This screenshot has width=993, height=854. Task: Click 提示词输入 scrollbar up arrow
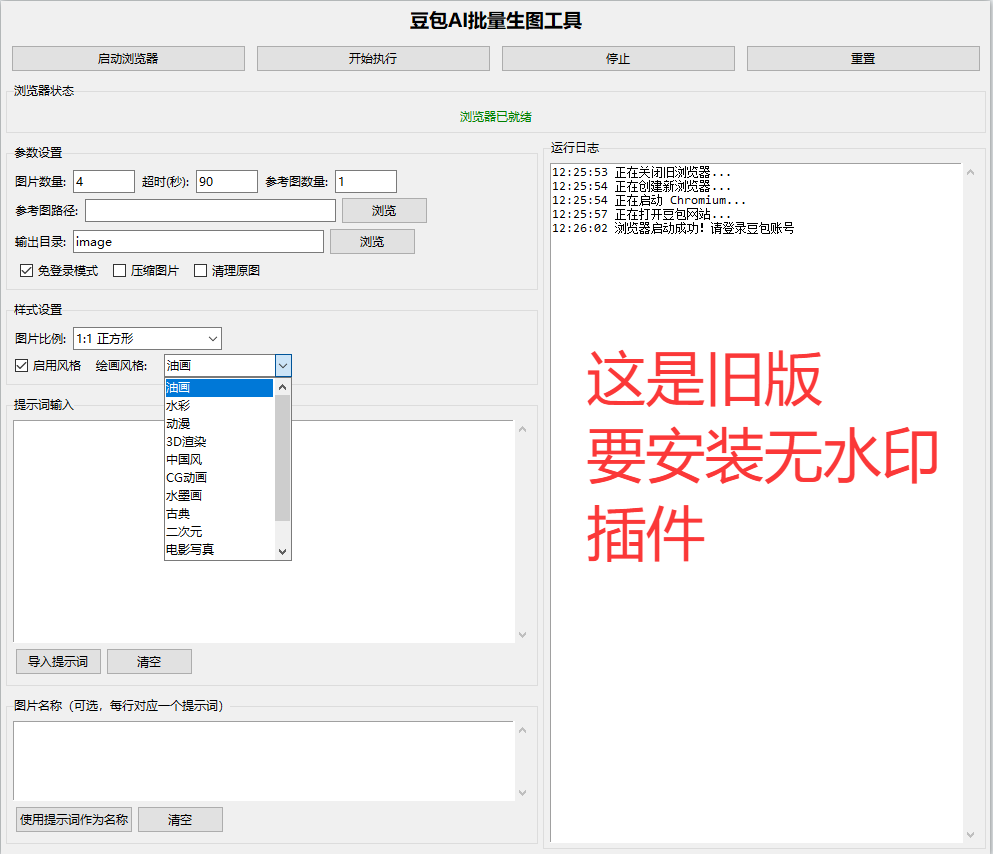(522, 429)
